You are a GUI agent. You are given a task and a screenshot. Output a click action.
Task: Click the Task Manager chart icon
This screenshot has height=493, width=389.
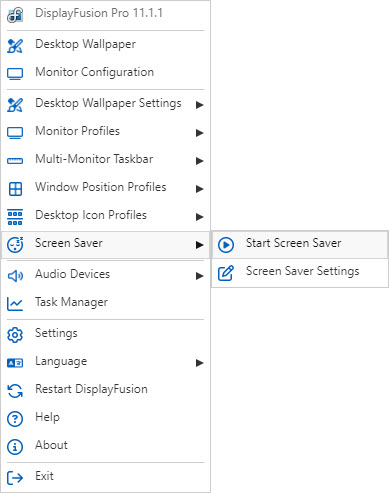click(x=15, y=304)
